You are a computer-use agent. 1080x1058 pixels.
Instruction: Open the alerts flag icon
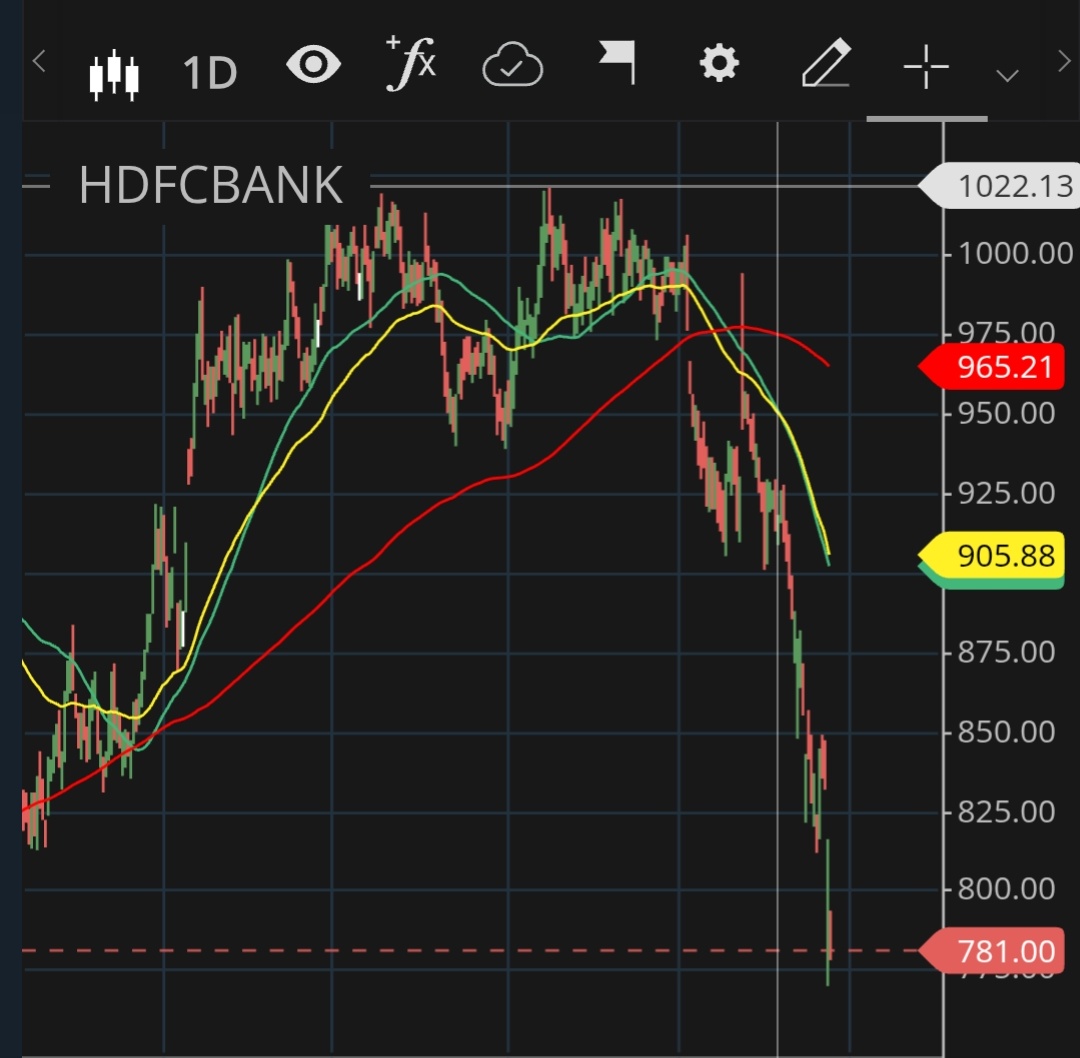(x=617, y=64)
